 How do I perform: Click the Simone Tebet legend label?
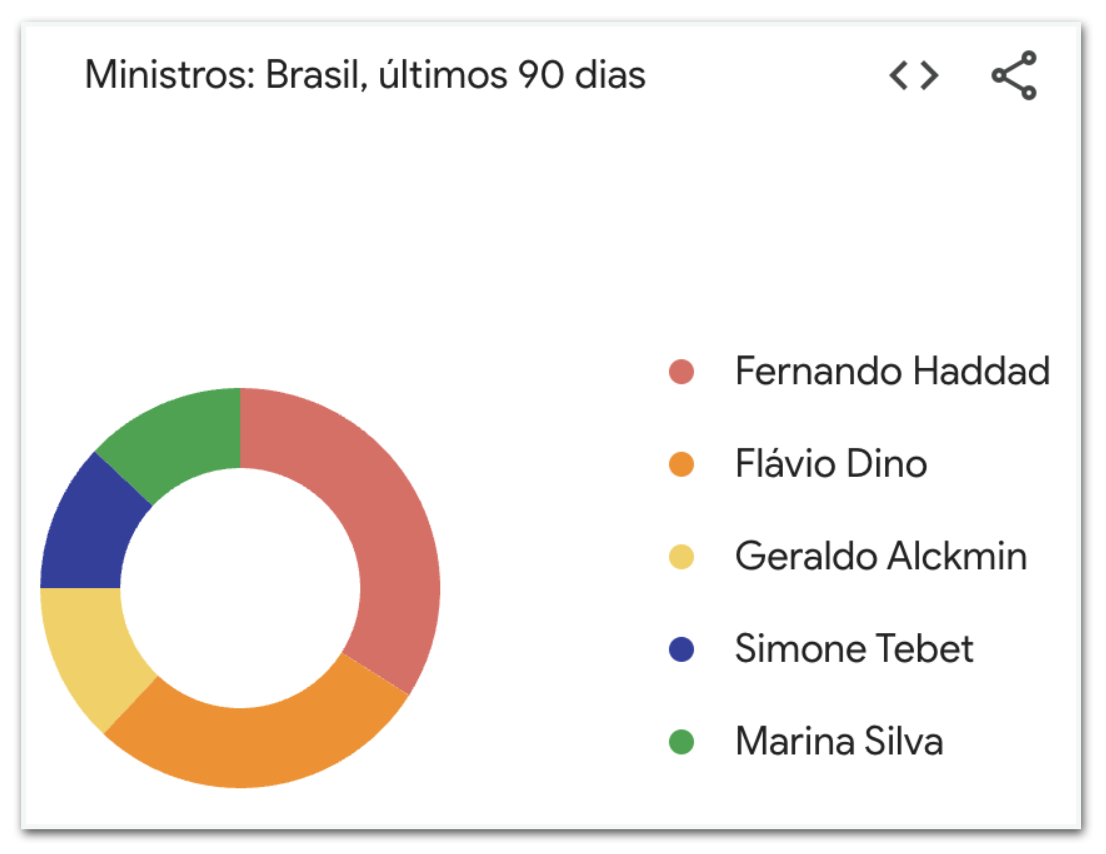[854, 648]
